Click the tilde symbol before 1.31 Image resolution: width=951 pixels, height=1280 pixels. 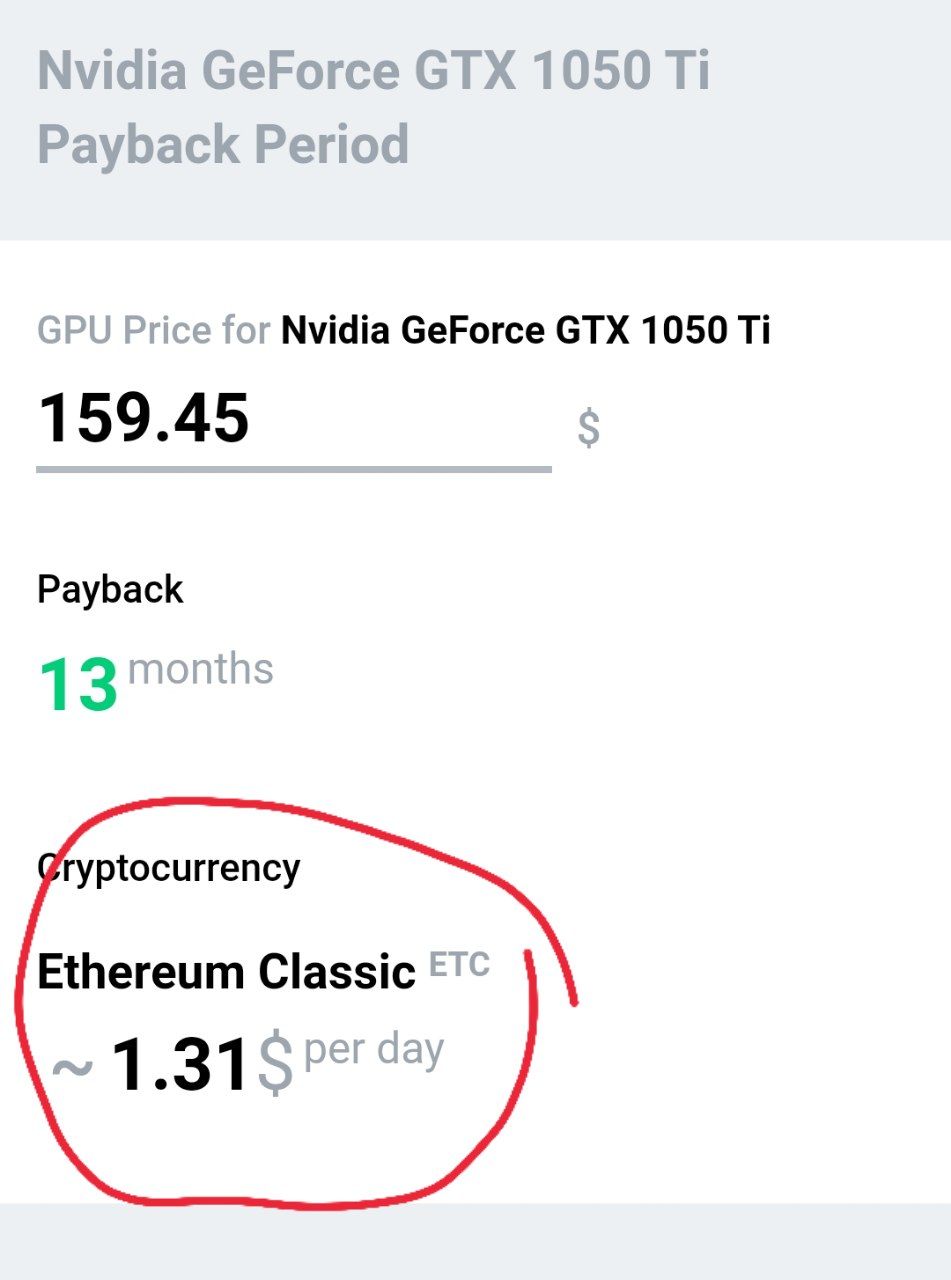[72, 1069]
